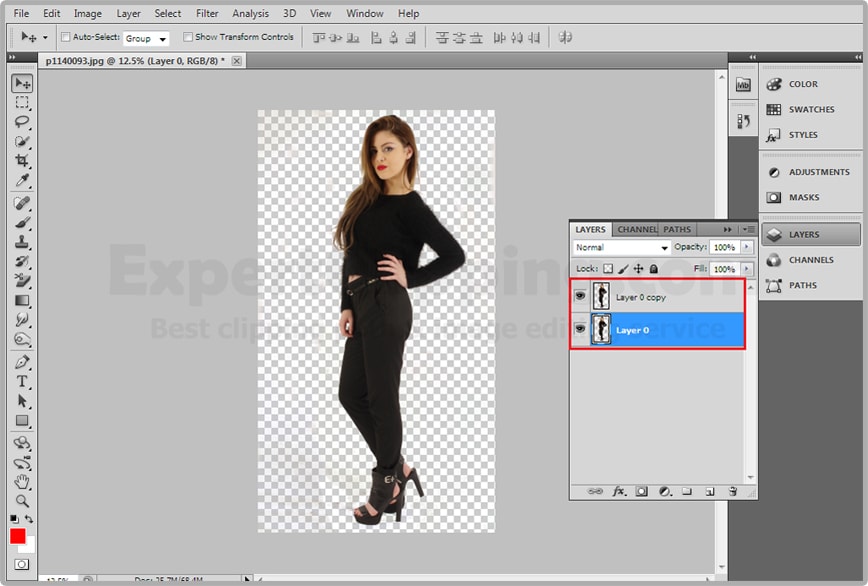
Task: Click the delete layer trash icon
Action: (732, 492)
